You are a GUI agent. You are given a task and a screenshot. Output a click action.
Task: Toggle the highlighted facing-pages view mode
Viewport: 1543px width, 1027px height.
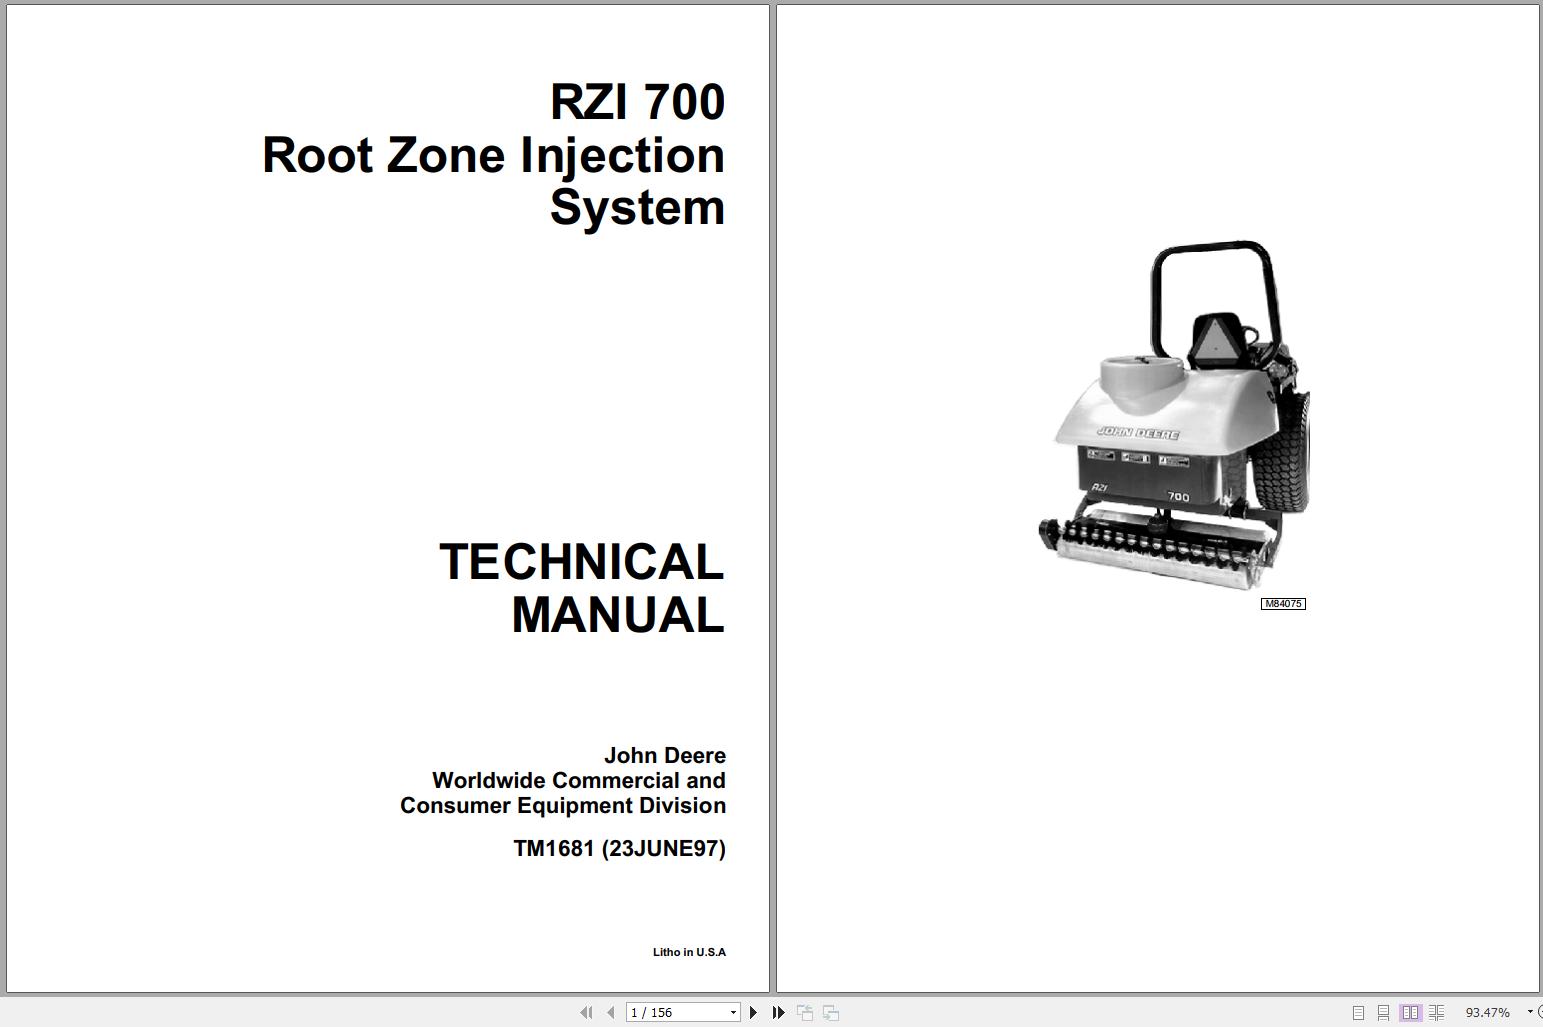point(1411,1012)
